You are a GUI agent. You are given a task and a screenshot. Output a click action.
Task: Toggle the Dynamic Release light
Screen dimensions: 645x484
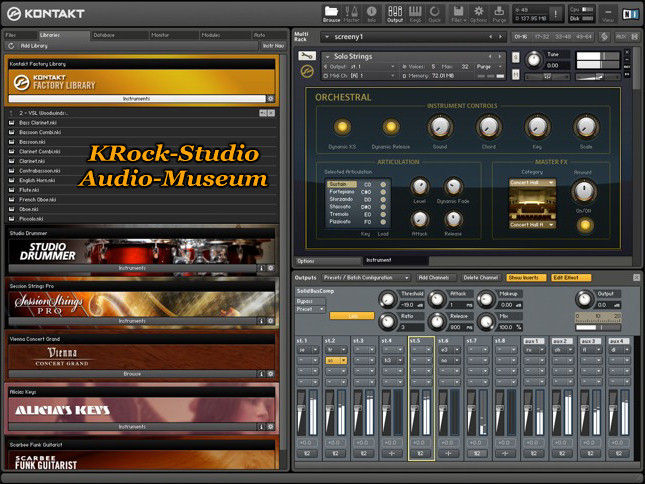point(391,127)
